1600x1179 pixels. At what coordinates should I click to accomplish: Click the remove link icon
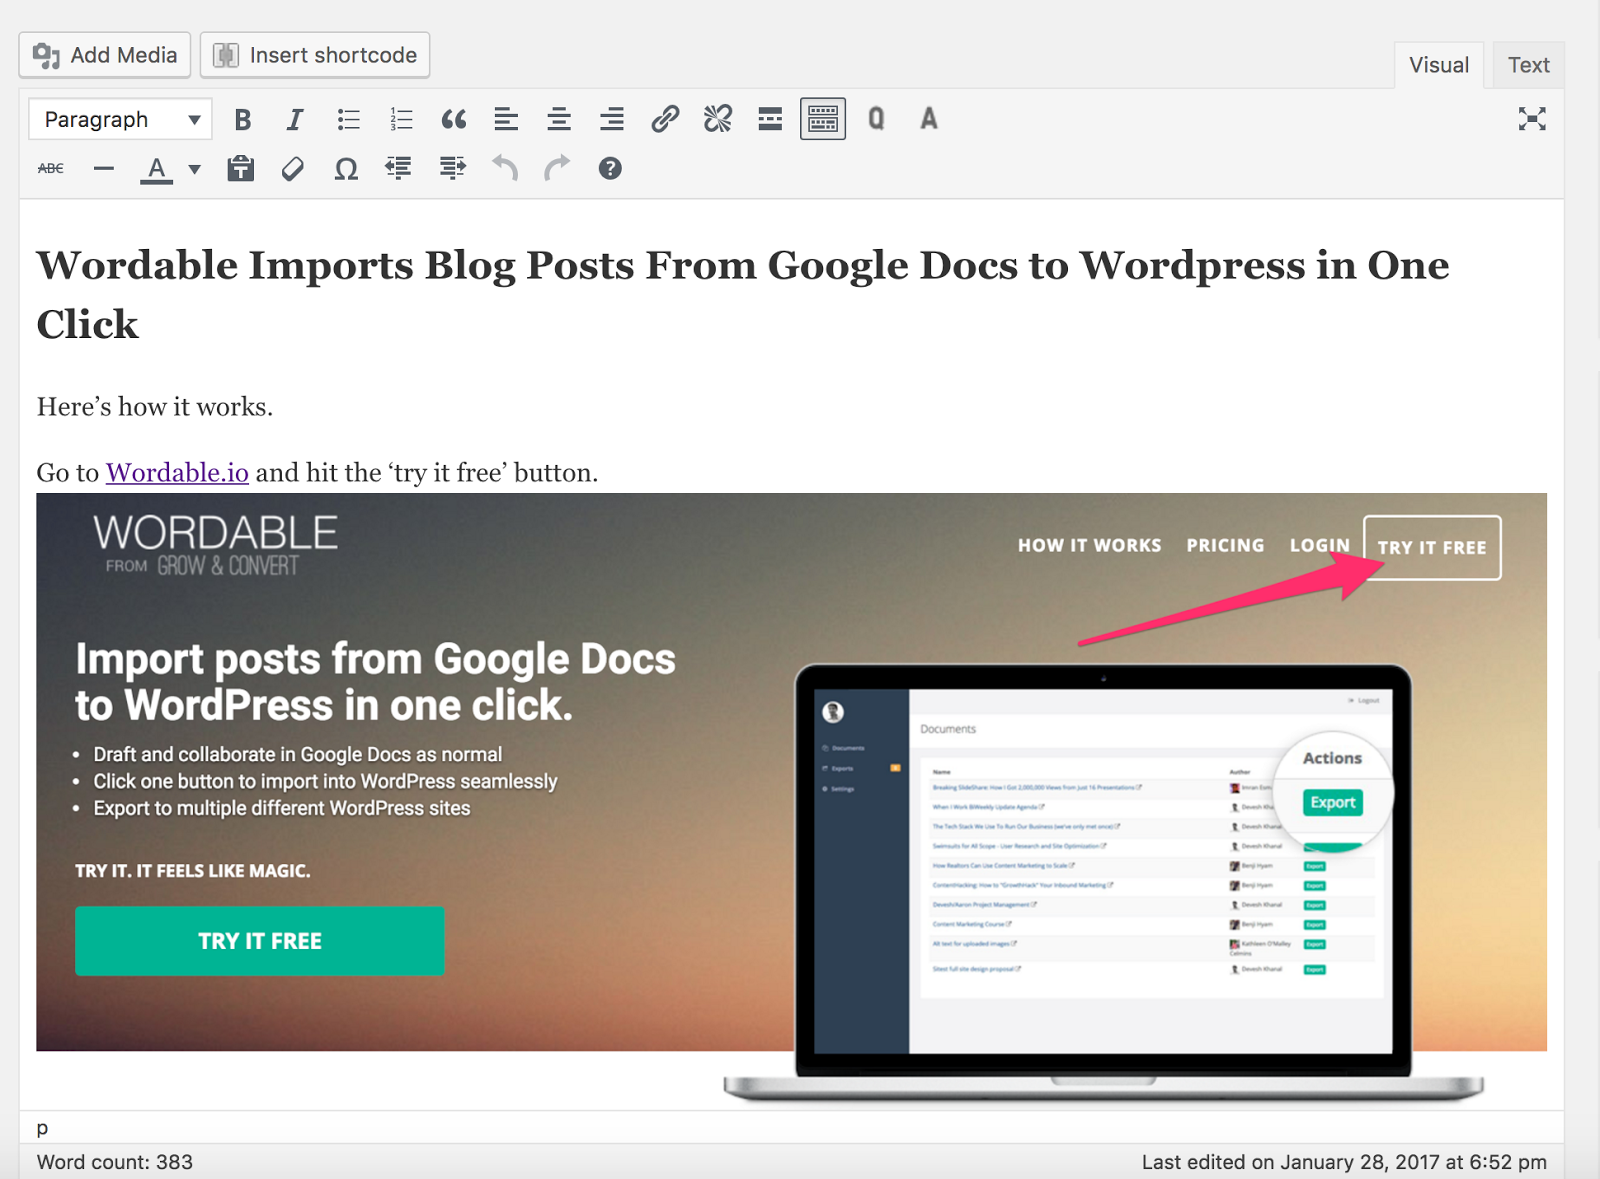tap(717, 120)
